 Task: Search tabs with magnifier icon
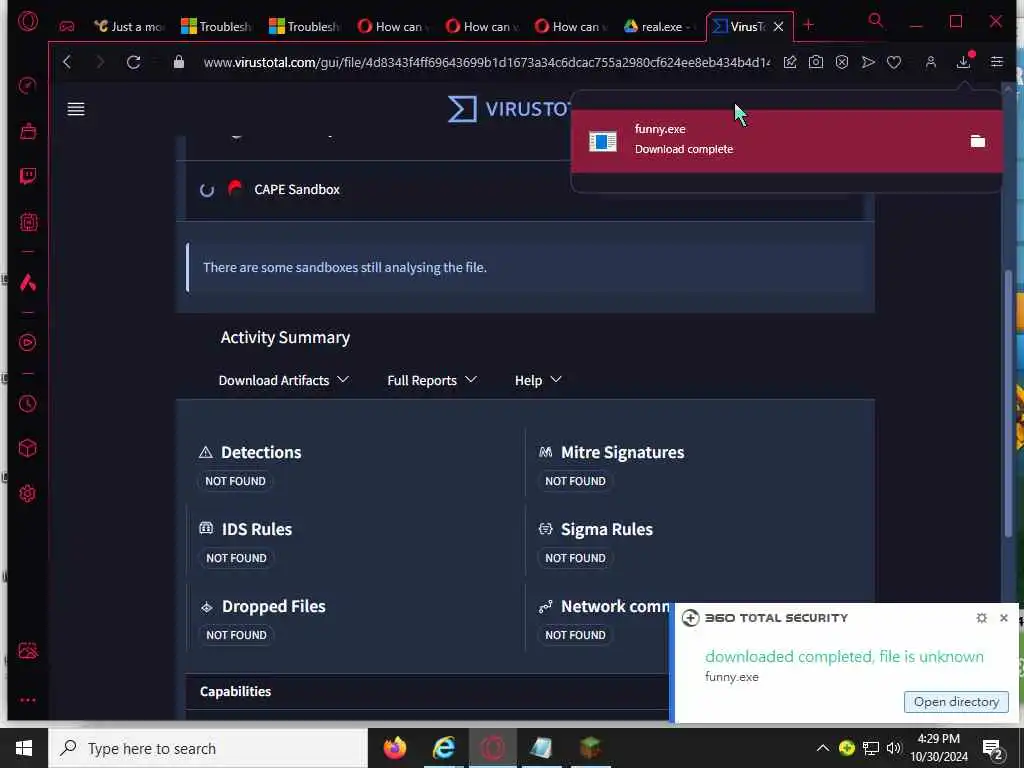point(876,21)
